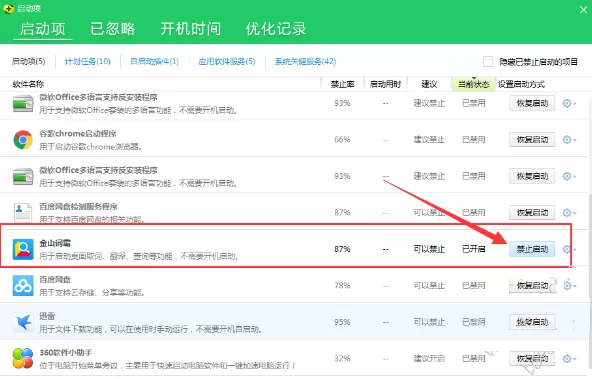592x379 pixels.
Task: Click the 已开启 status text
Action: (x=473, y=249)
